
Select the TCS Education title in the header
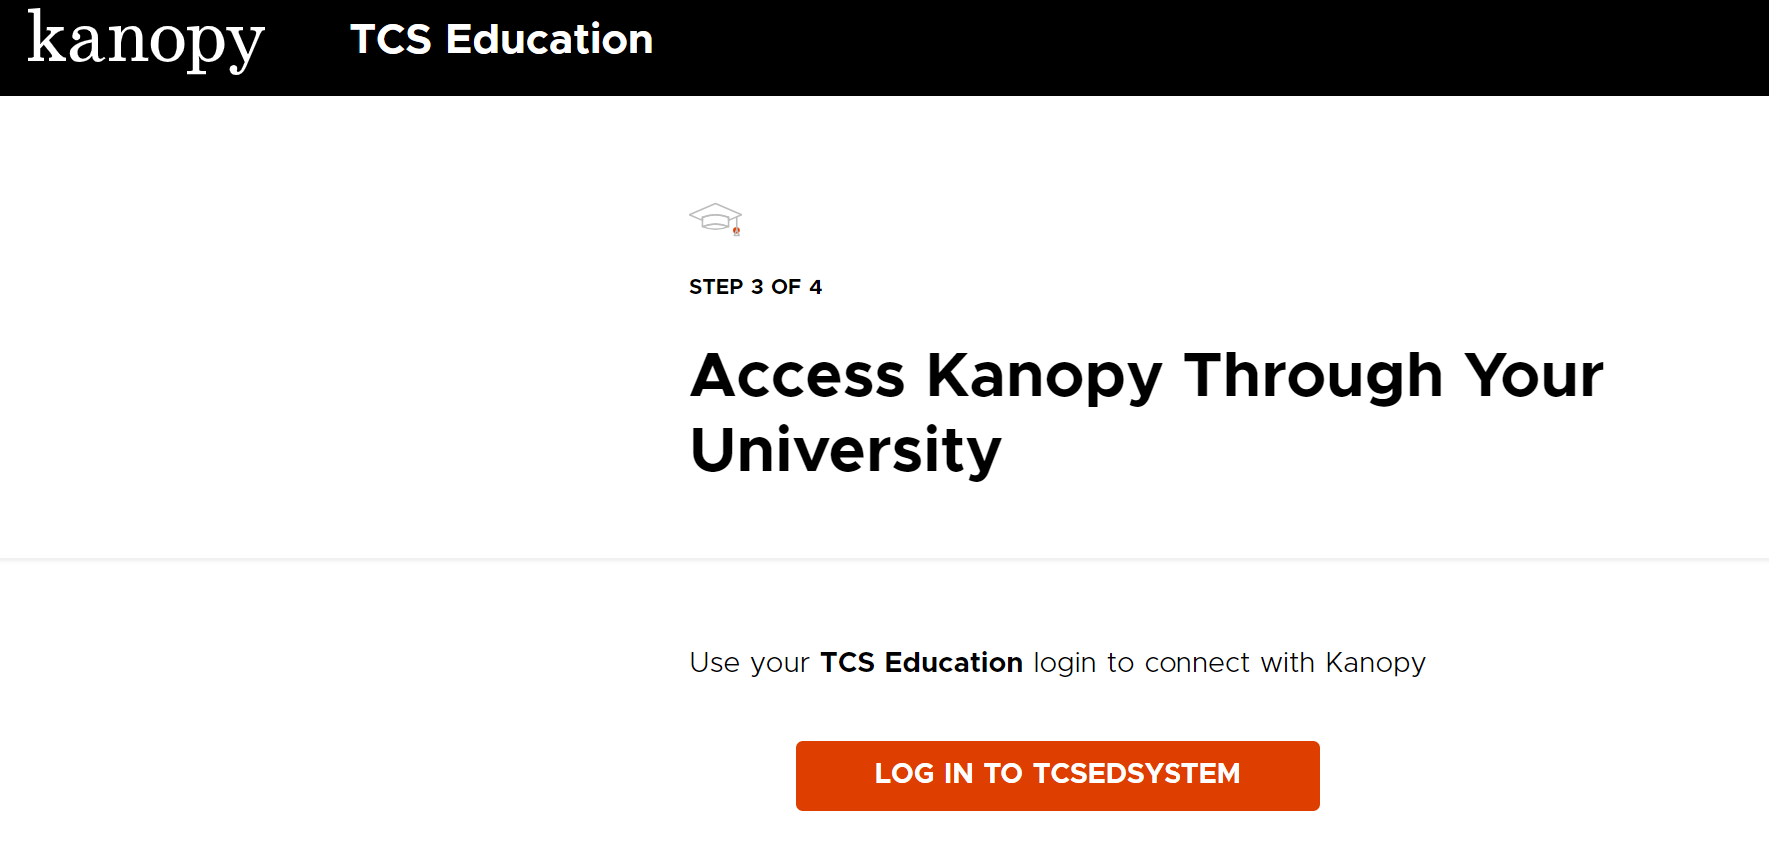point(501,39)
